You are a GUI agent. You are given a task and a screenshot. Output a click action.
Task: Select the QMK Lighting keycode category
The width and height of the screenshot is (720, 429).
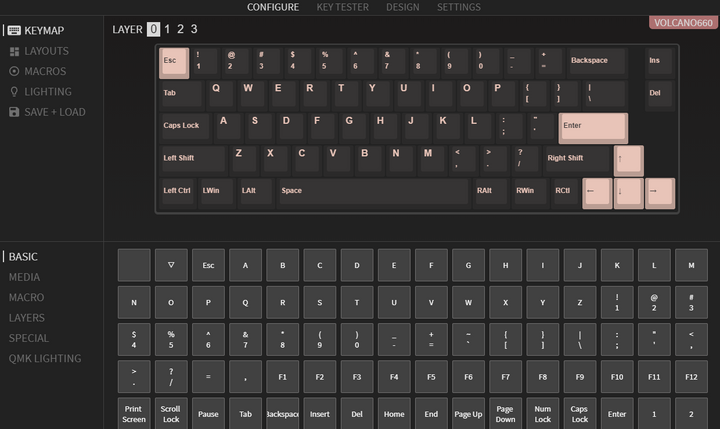[45, 358]
